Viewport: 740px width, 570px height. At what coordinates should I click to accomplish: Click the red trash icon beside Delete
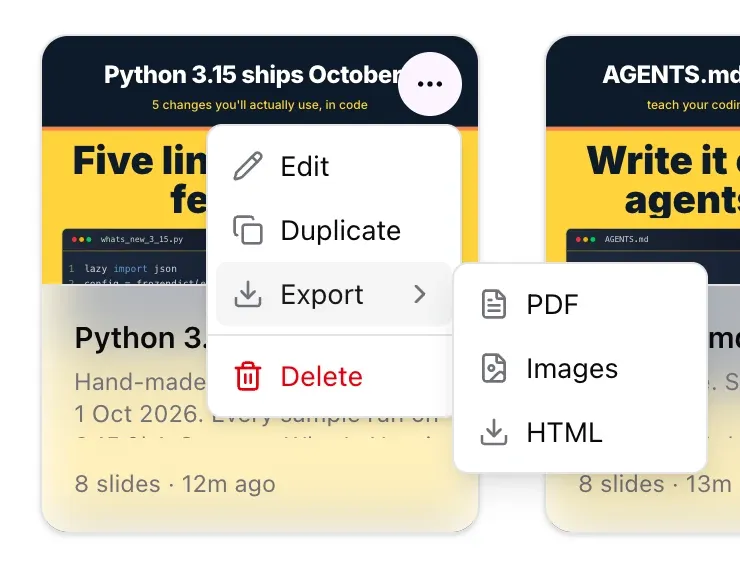click(x=248, y=376)
